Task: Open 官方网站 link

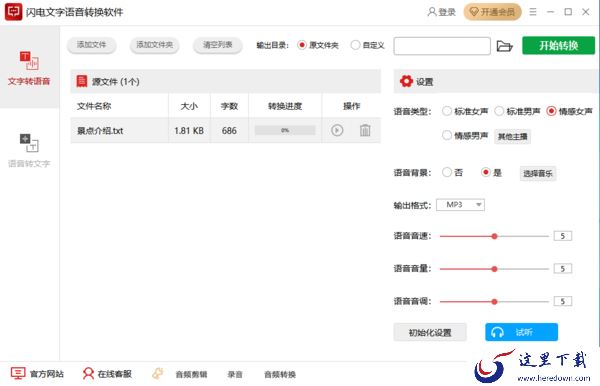Action: (x=38, y=374)
